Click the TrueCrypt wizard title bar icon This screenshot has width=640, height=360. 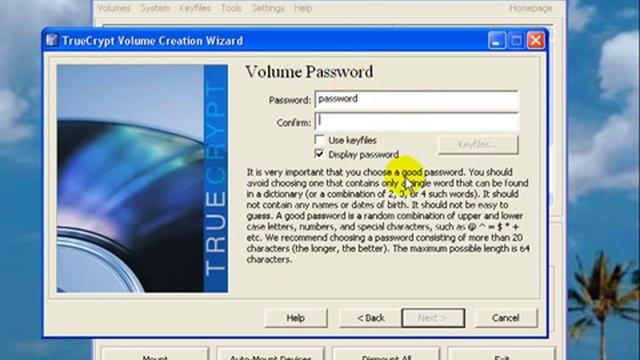coord(51,40)
